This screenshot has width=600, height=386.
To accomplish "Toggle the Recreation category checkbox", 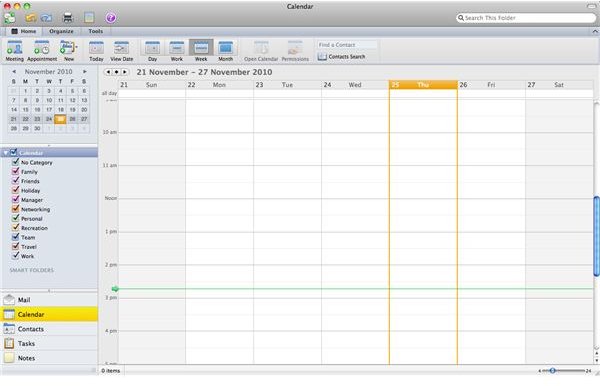I will point(15,227).
